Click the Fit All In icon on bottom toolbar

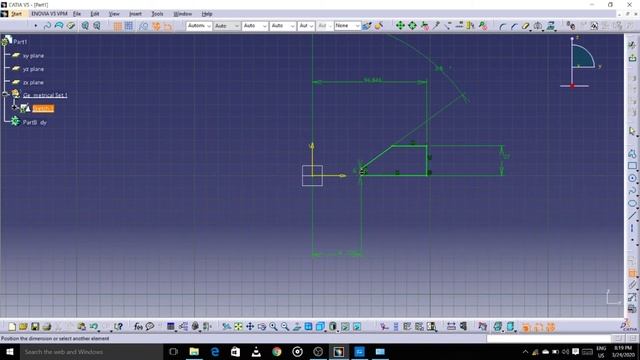coord(238,327)
